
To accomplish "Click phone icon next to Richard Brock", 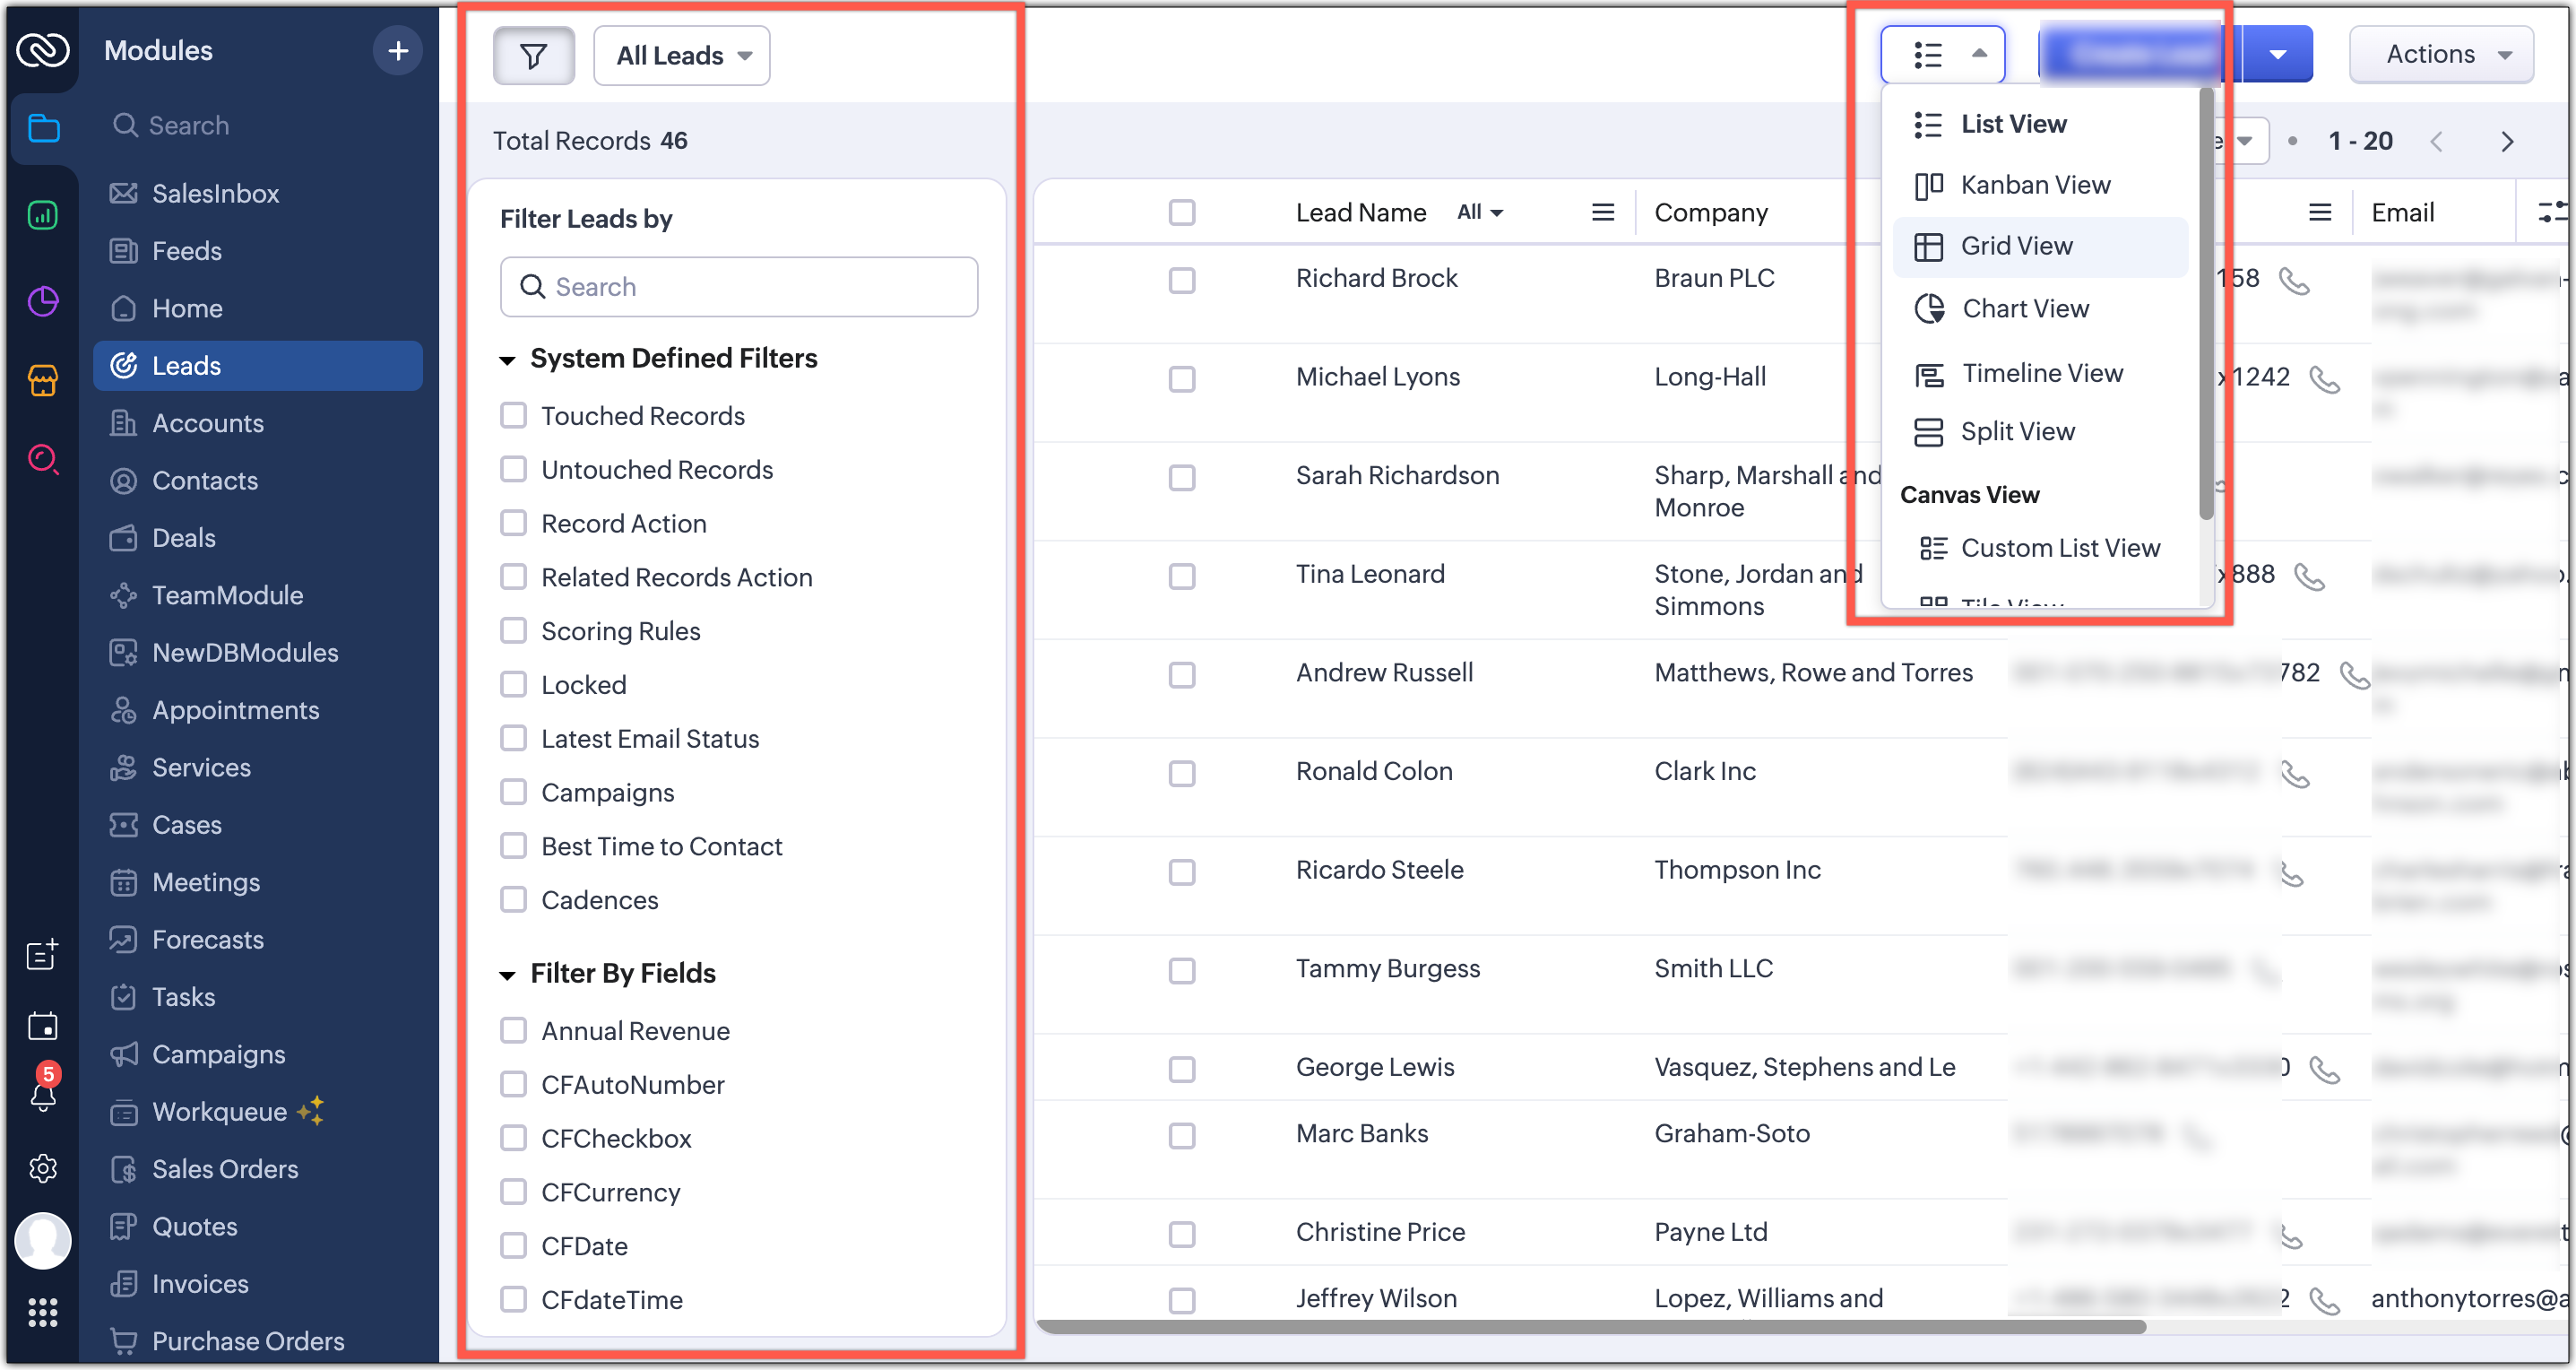I will point(2293,281).
